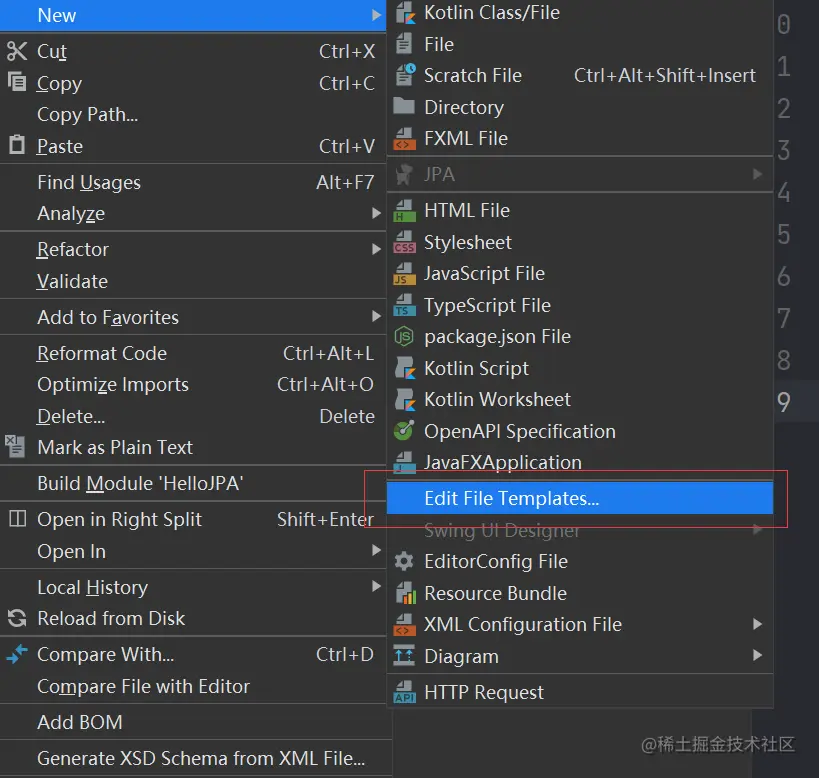Expand the Refactor submenu arrow
Viewport: 819px width, 778px height.
tap(376, 250)
